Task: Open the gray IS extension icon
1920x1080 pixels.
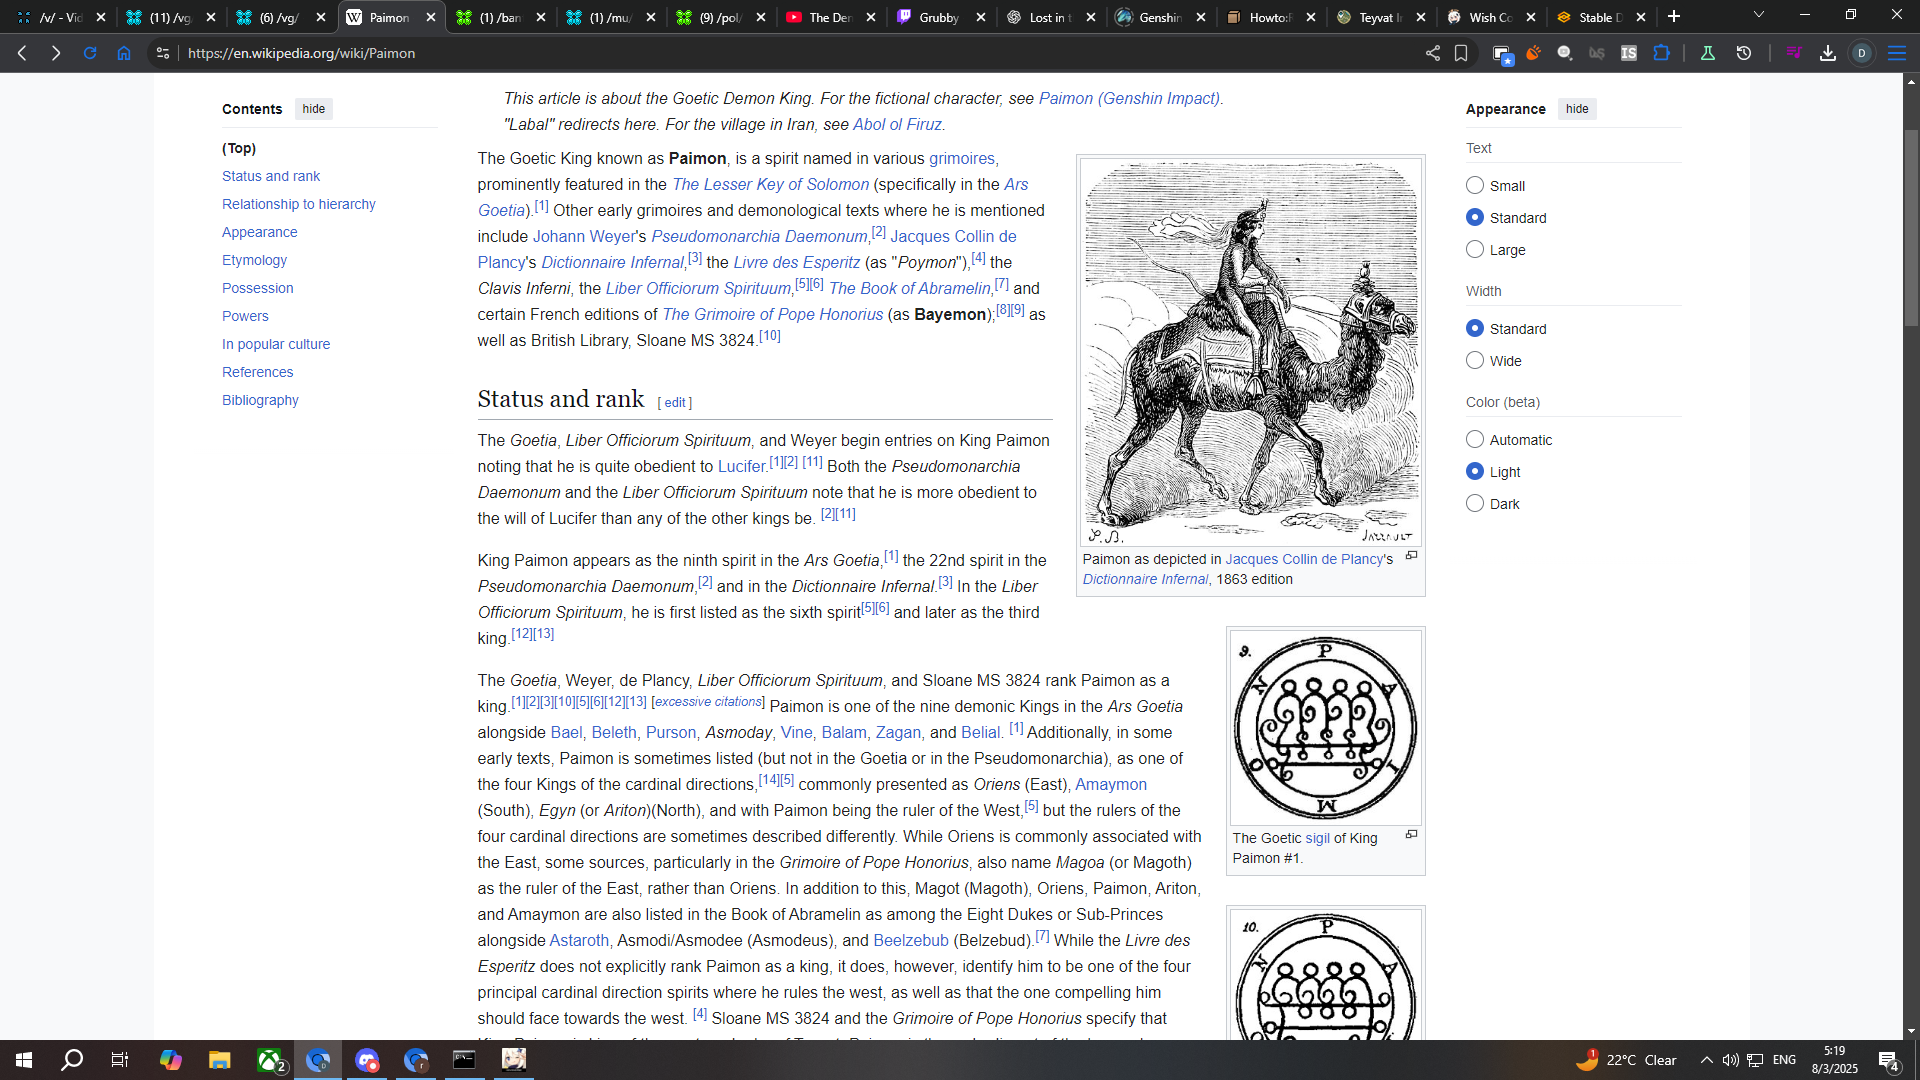Action: coord(1629,53)
